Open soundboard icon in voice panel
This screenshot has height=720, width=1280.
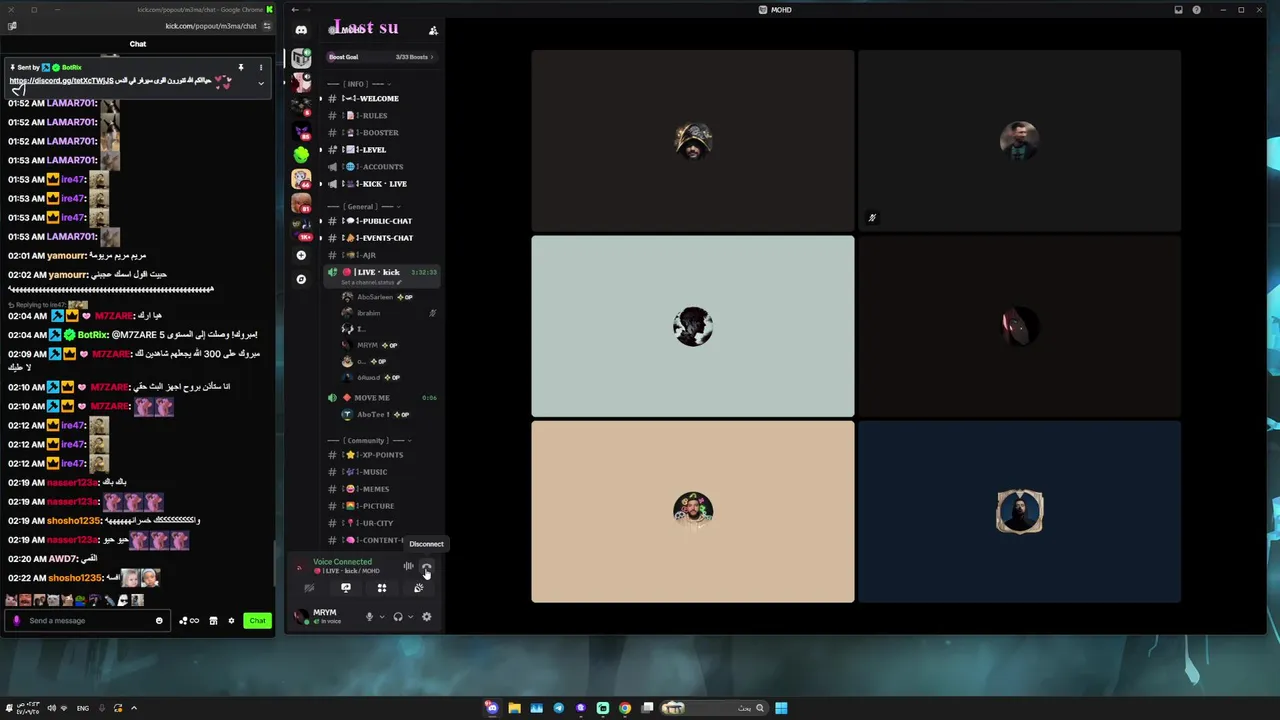pyautogui.click(x=418, y=588)
